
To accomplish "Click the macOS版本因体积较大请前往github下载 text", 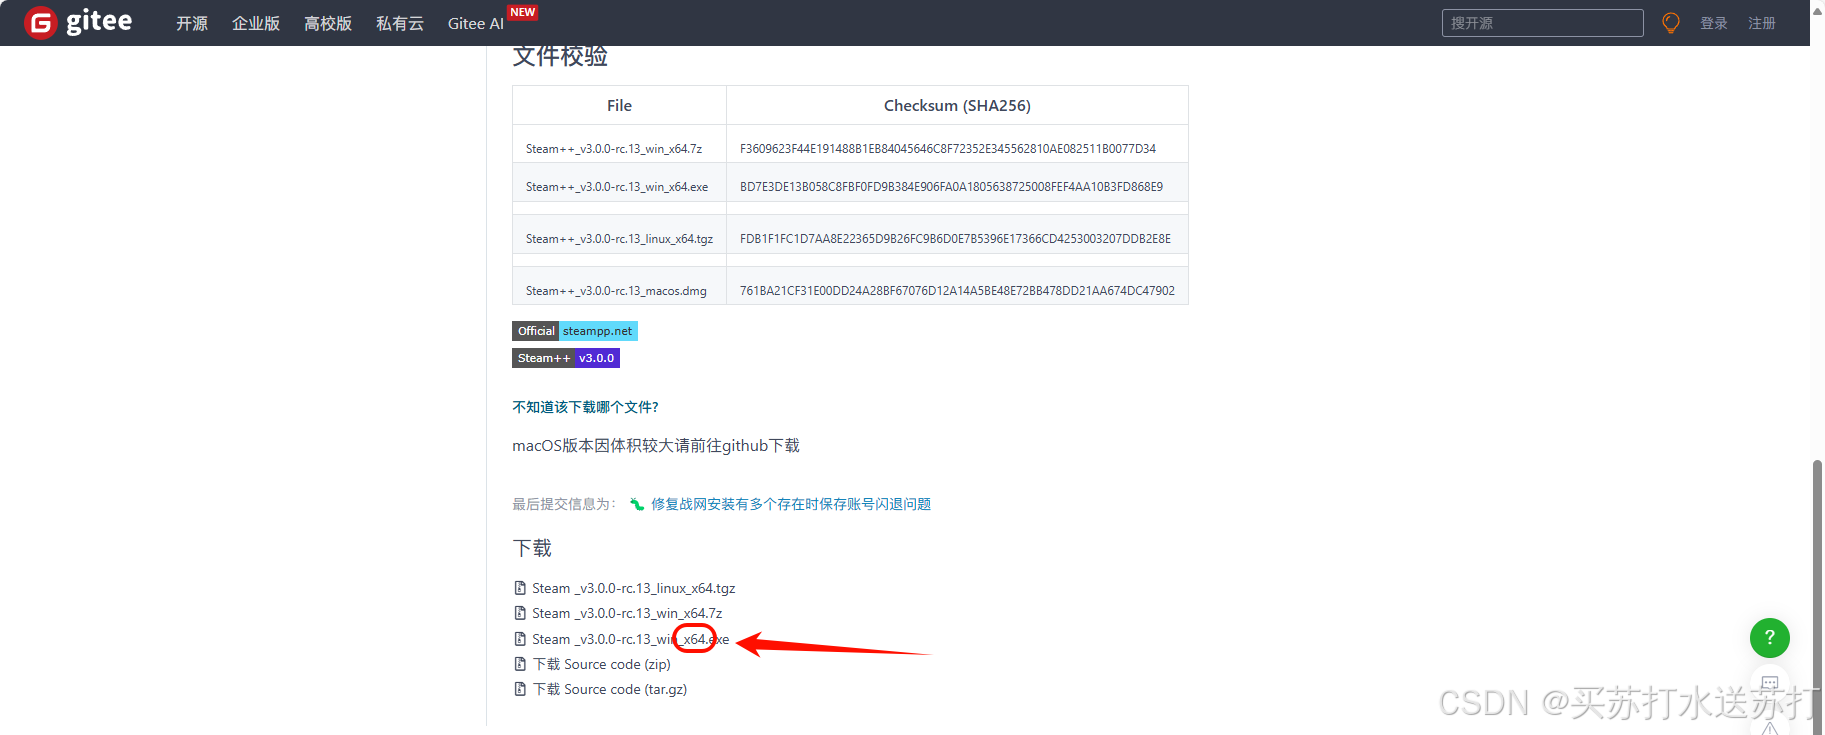I will pyautogui.click(x=656, y=446).
